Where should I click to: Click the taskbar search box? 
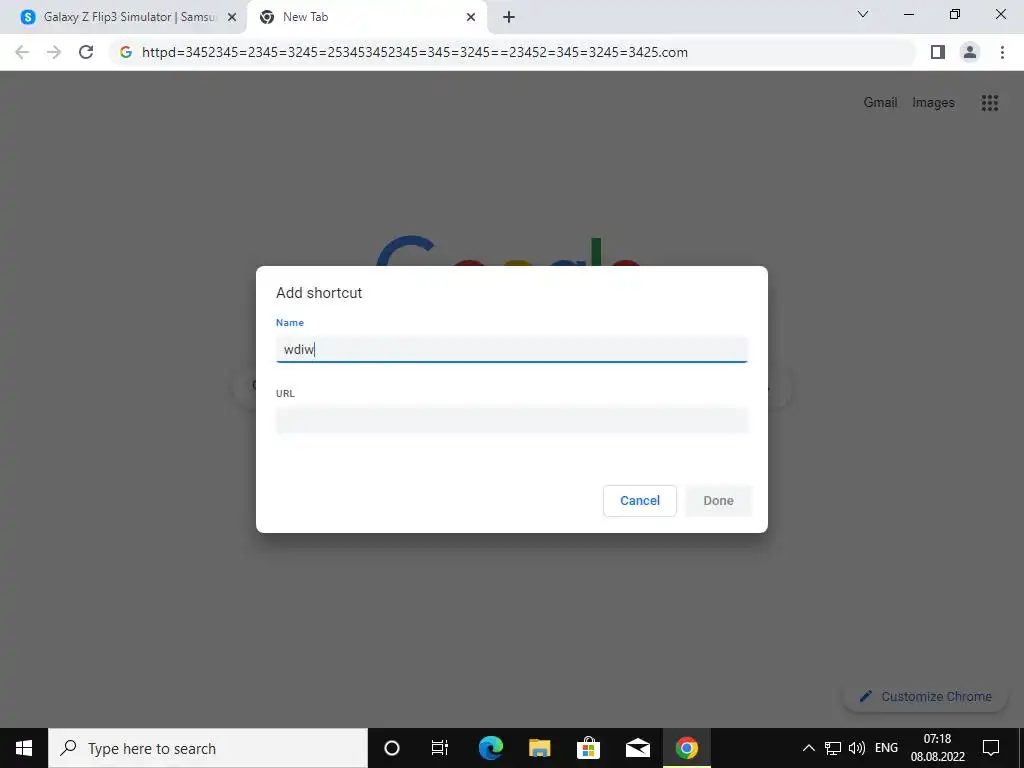(x=208, y=748)
